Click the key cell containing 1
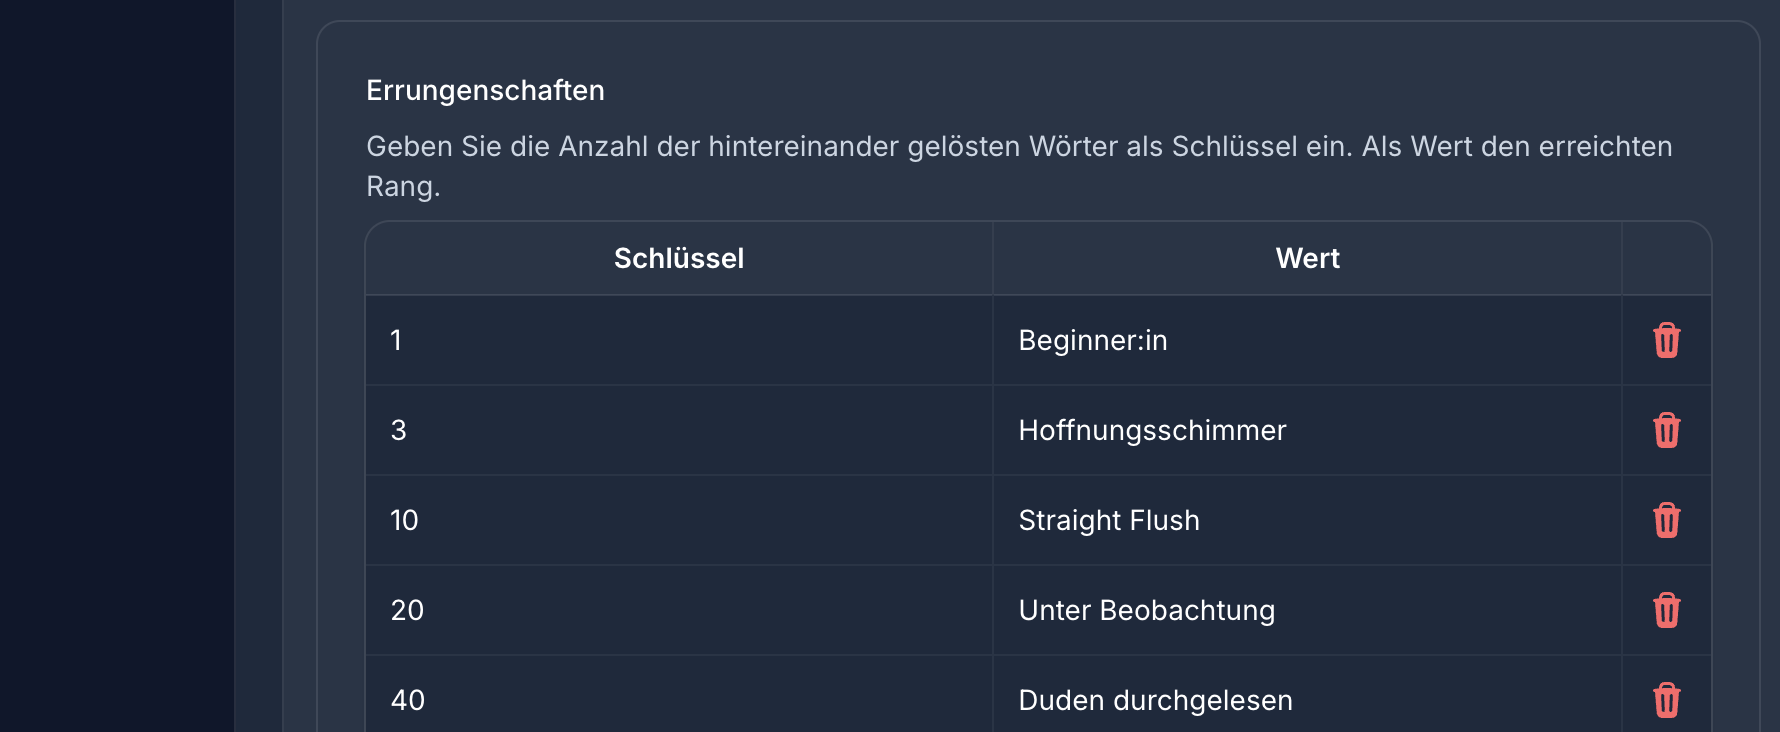This screenshot has height=732, width=1780. click(679, 340)
